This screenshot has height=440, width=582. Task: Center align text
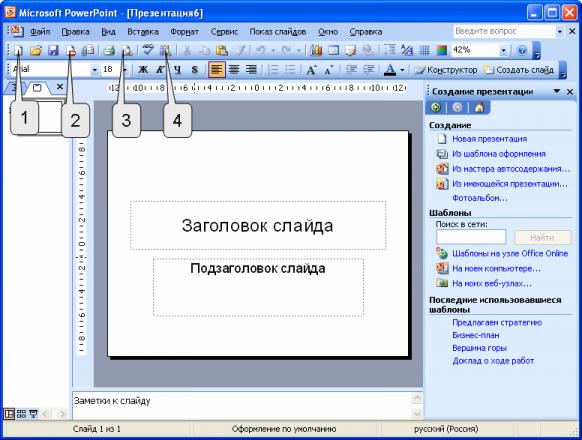[x=234, y=69]
